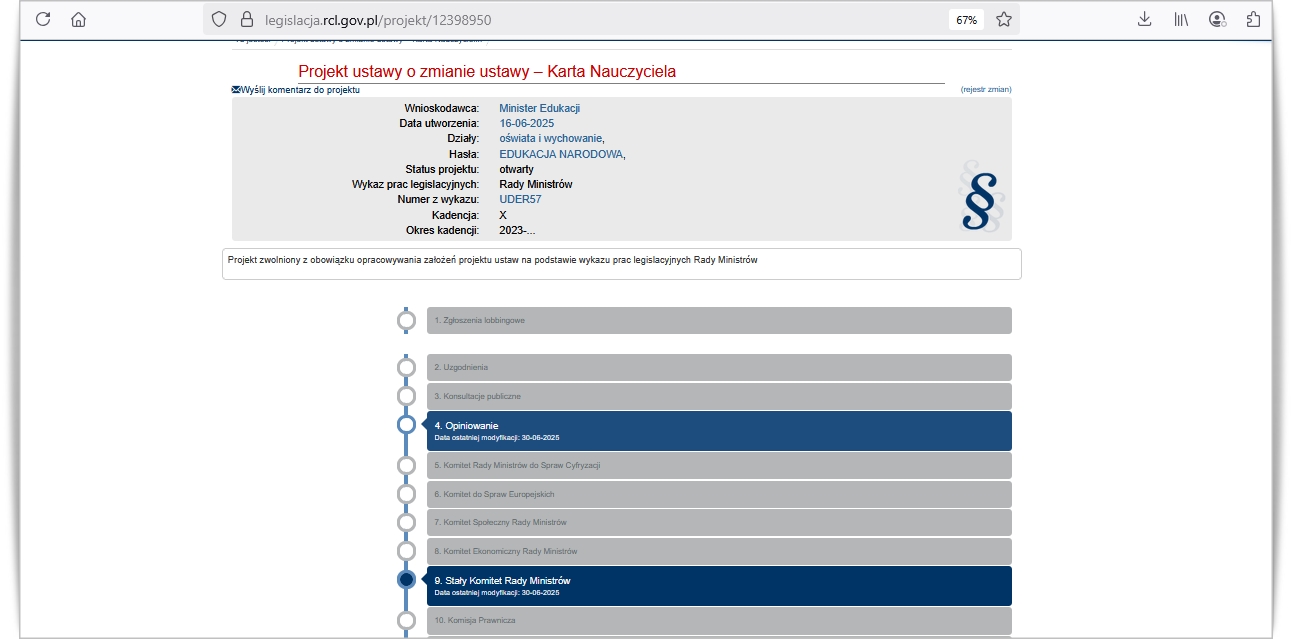Reset the 67% zoom level indicator
This screenshot has width=1292, height=639.
(x=966, y=20)
